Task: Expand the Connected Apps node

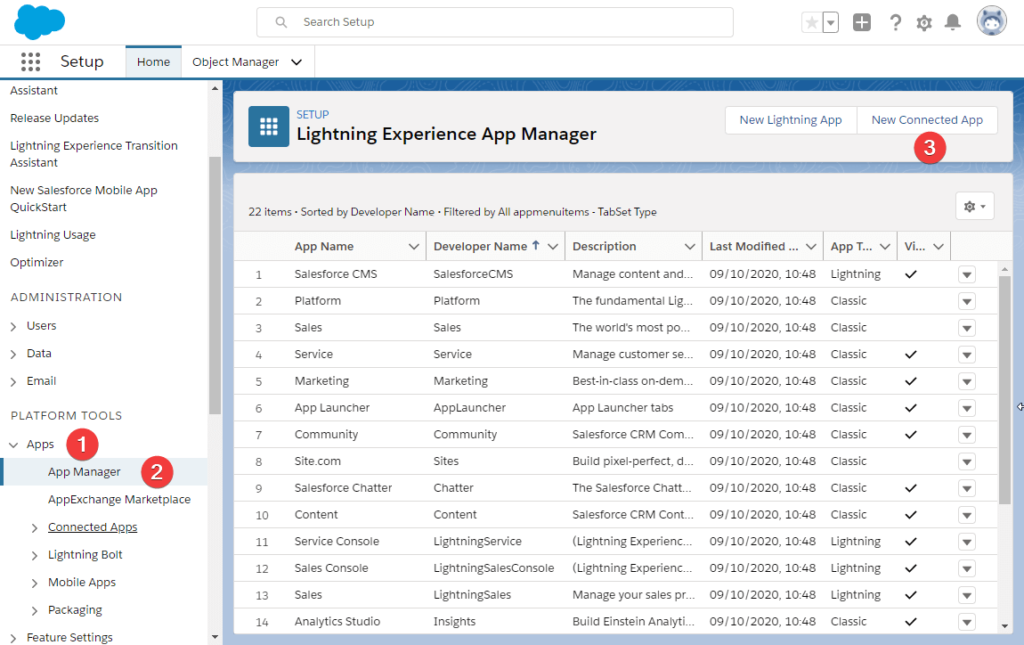Action: [x=35, y=527]
